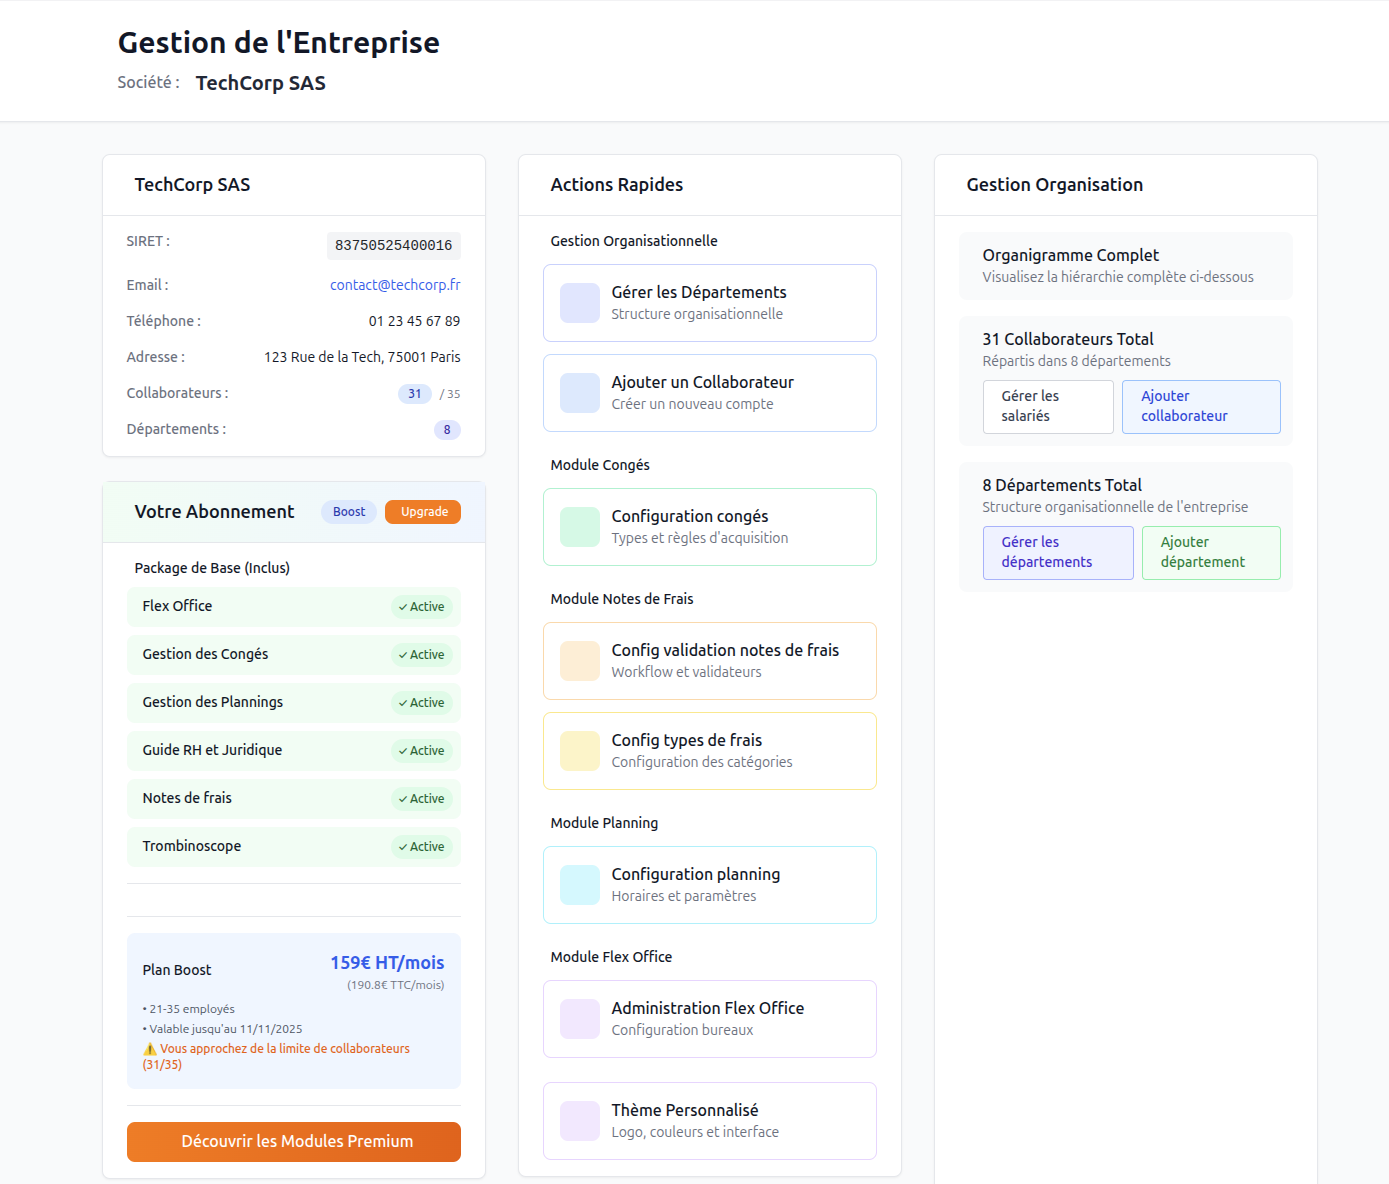Click the Administration Flex Office icon

click(x=579, y=1019)
